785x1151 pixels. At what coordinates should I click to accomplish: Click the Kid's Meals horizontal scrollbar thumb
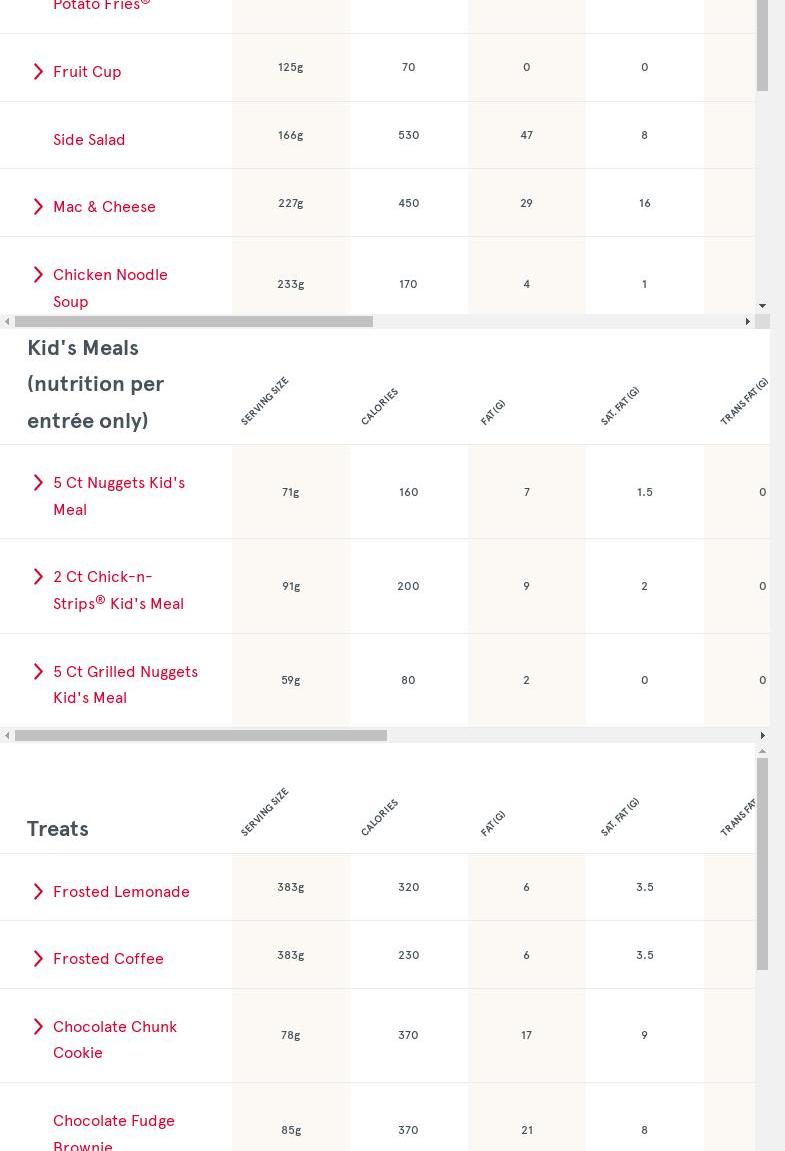pos(200,736)
